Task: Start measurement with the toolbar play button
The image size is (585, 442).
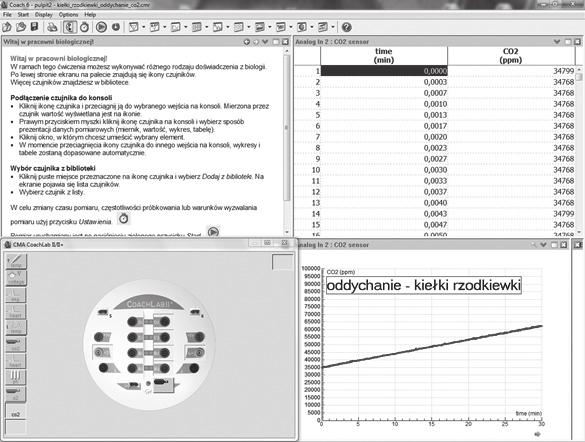Action: (101, 27)
